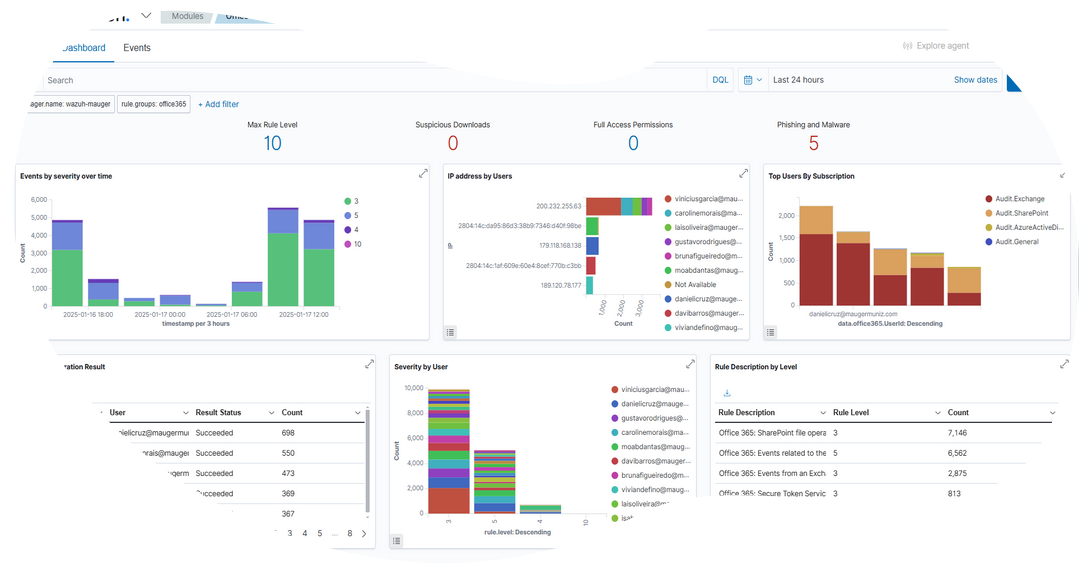Go to next page in results table
The height and width of the screenshot is (573, 1088).
[363, 534]
